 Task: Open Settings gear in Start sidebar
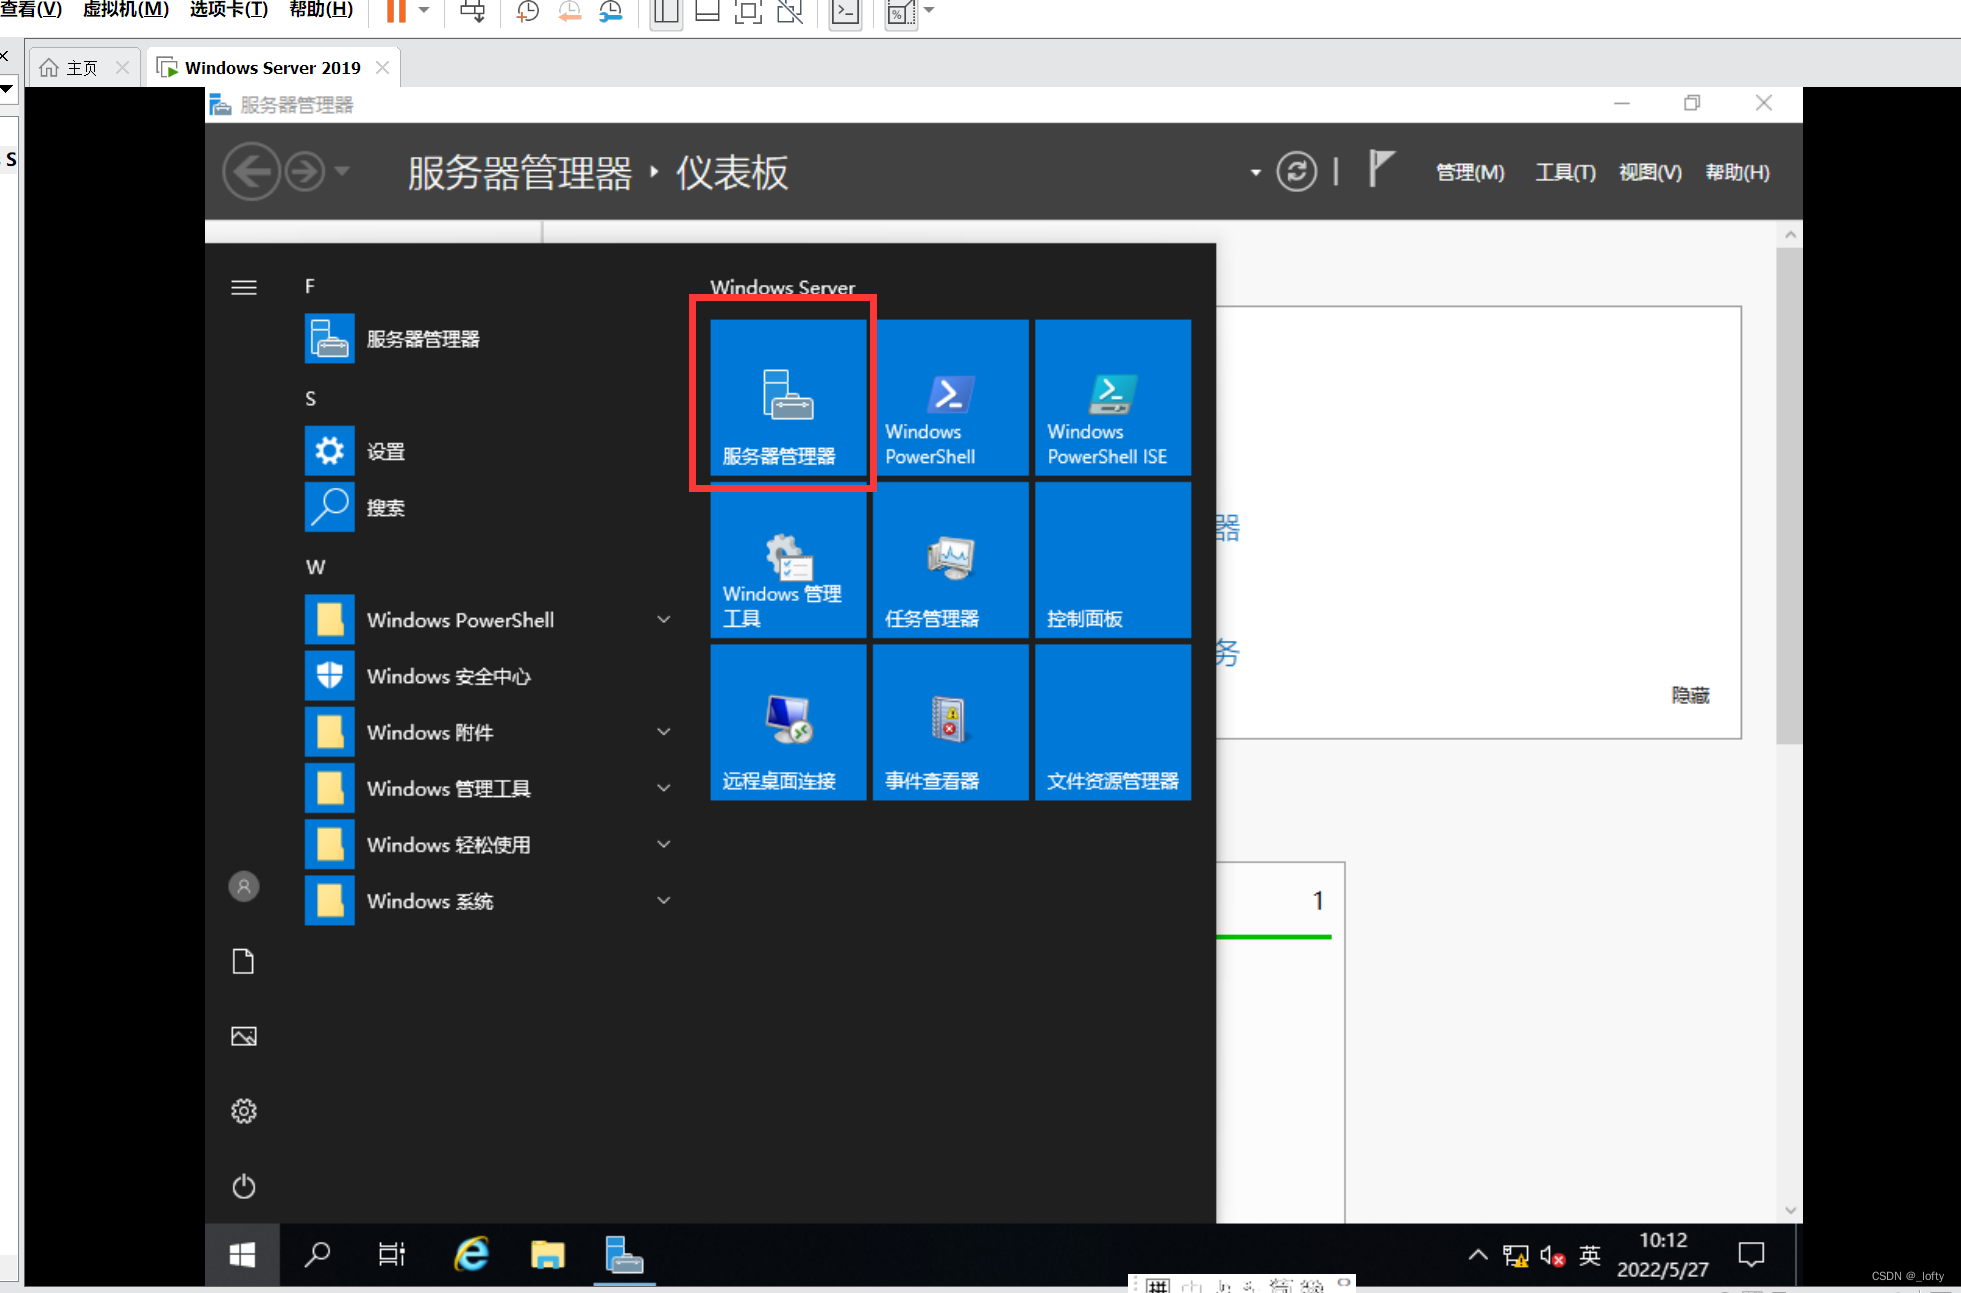(244, 1111)
